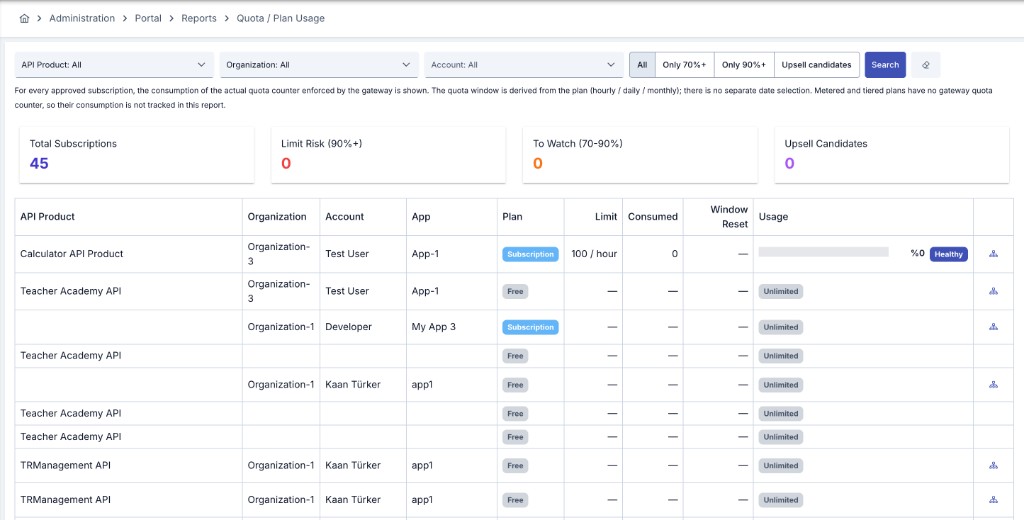The width and height of the screenshot is (1024, 520).
Task: Open Administration in the breadcrumb
Action: click(82, 18)
